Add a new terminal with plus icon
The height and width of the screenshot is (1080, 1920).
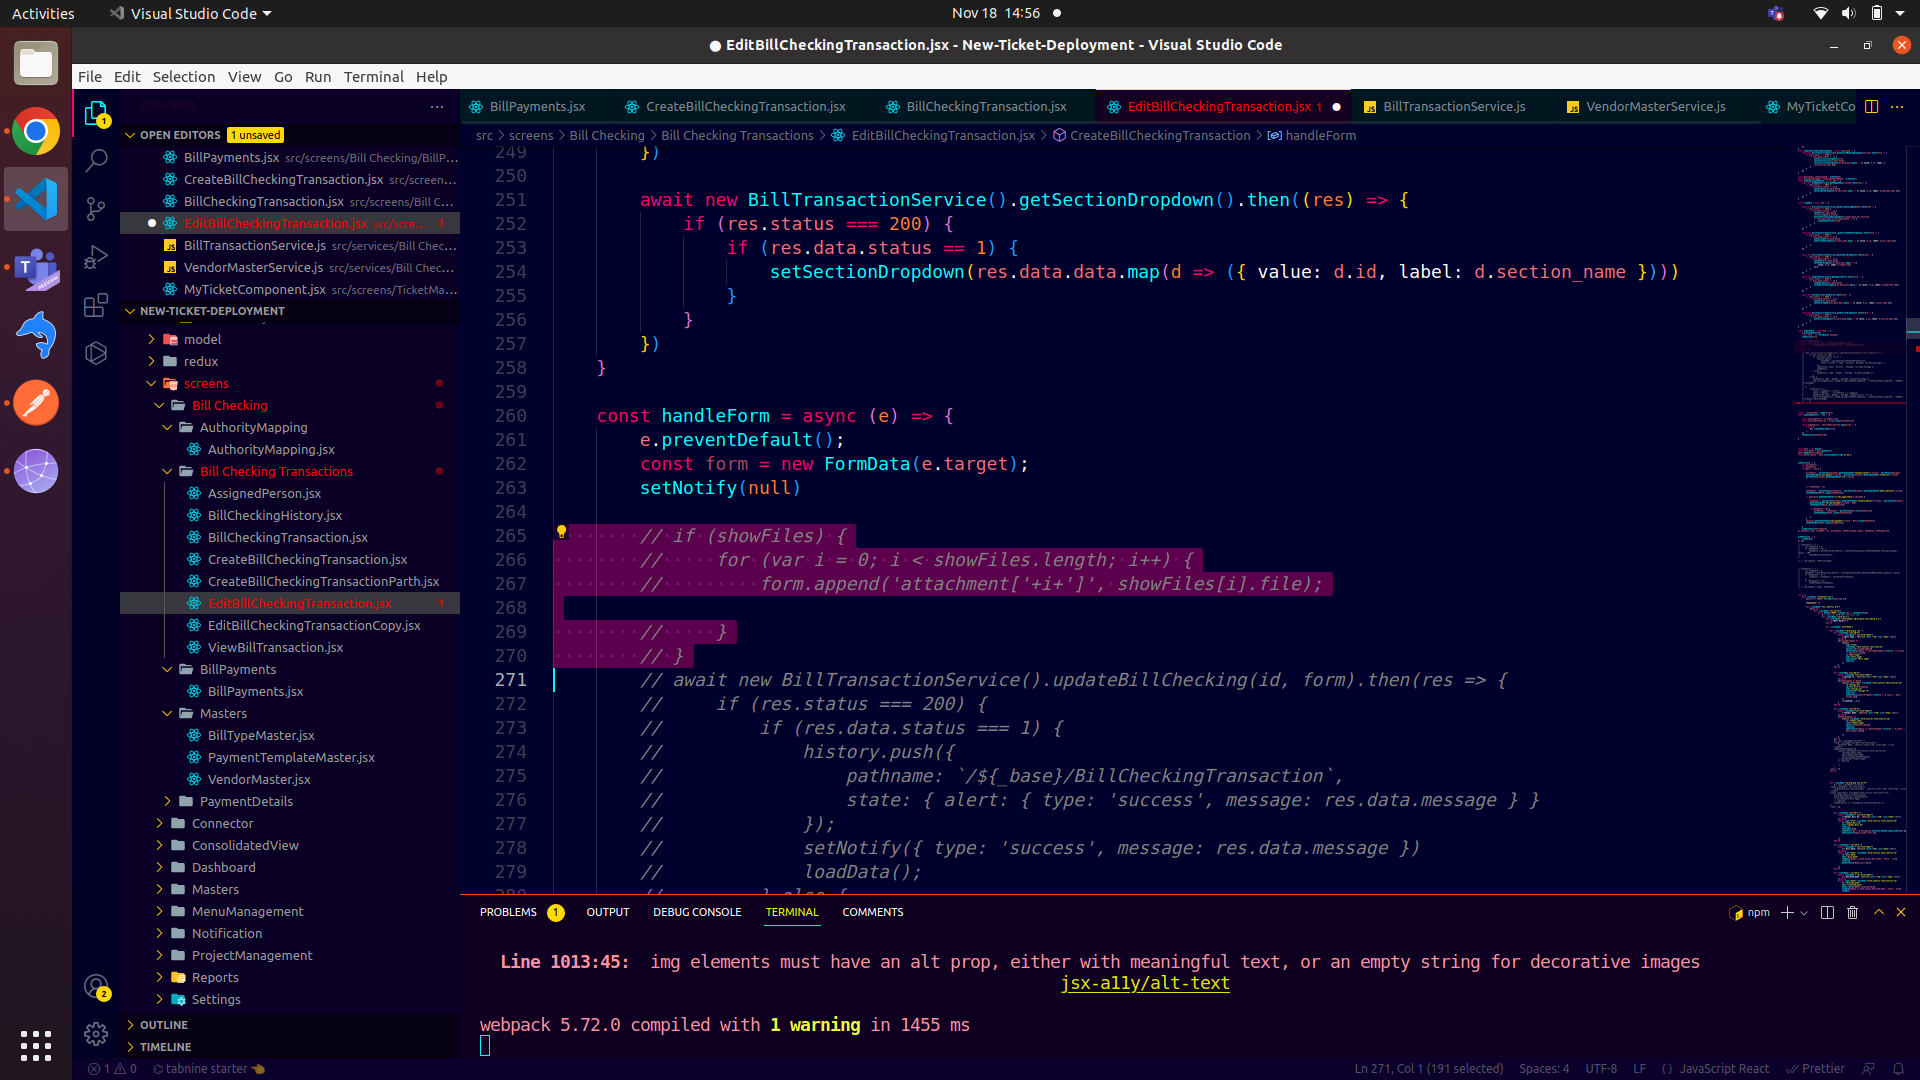(1787, 912)
